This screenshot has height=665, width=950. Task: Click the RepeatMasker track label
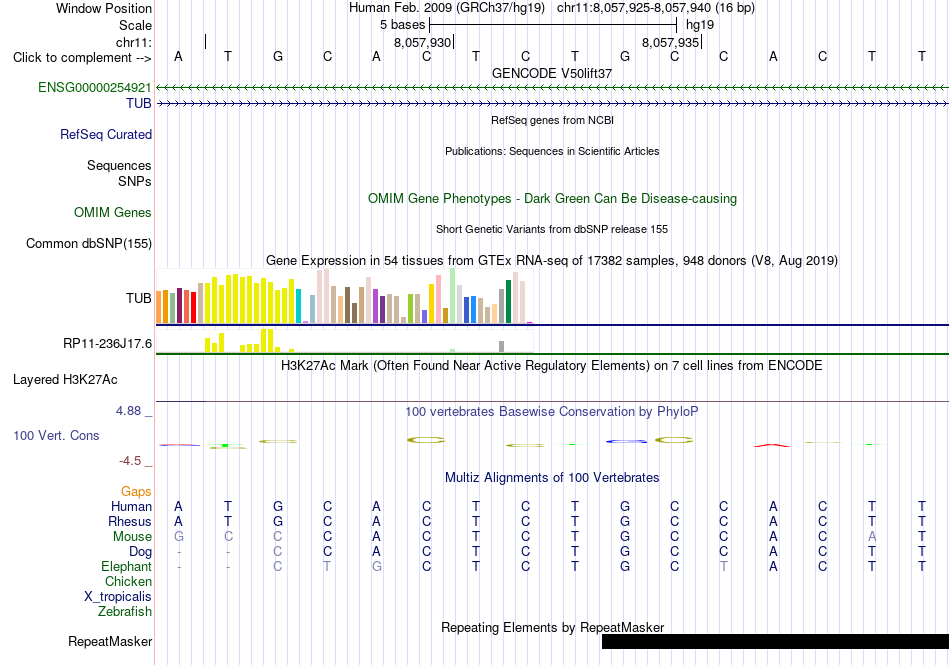click(x=110, y=641)
